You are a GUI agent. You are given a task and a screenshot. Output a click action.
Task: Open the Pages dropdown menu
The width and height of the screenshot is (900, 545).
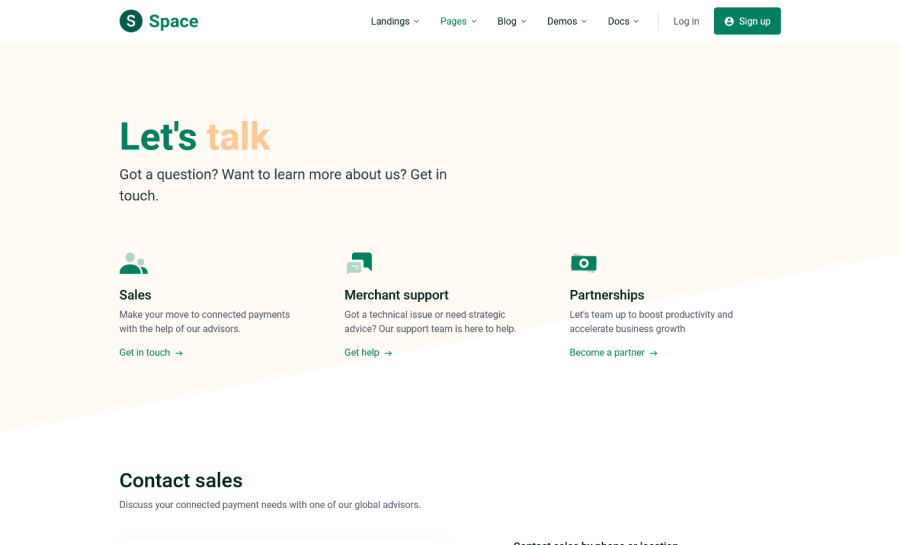458,21
